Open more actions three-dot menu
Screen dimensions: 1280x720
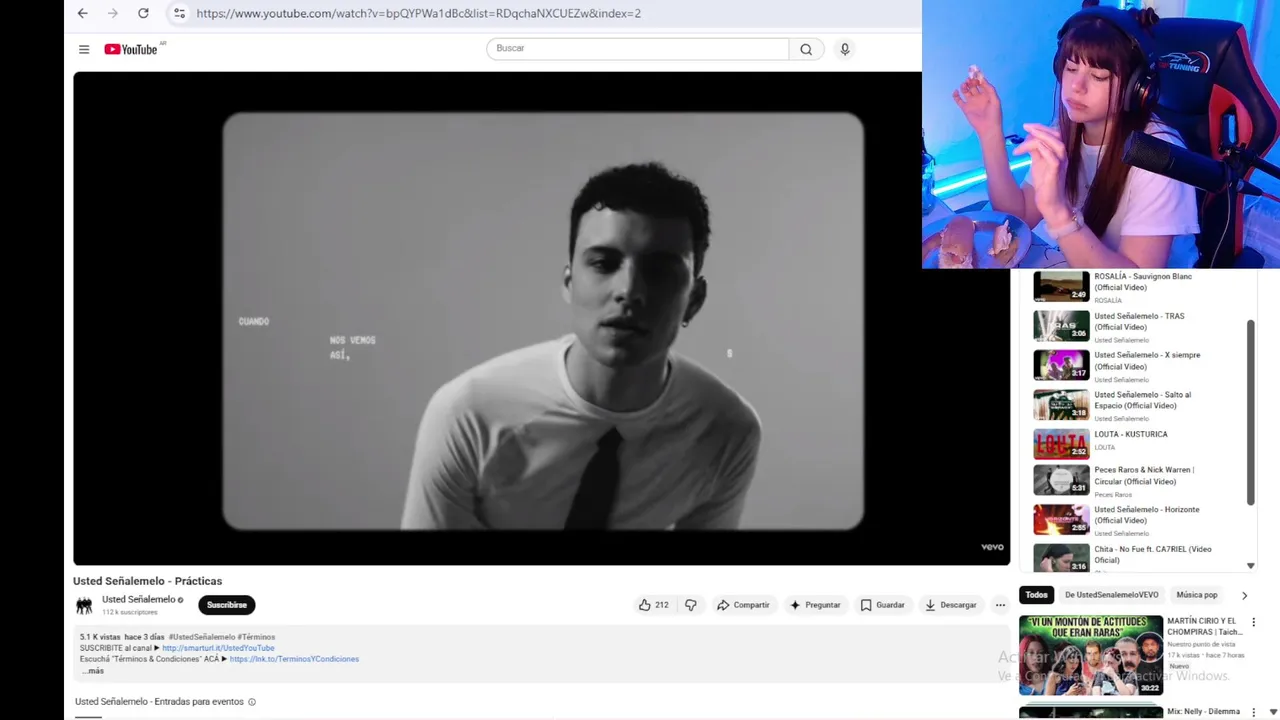[x=1000, y=605]
